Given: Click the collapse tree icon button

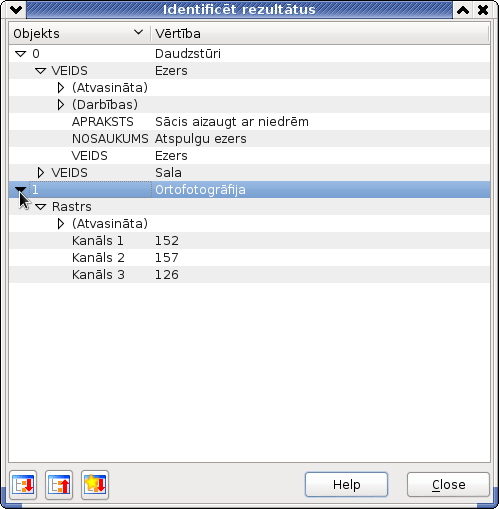Looking at the screenshot, I should [59, 485].
